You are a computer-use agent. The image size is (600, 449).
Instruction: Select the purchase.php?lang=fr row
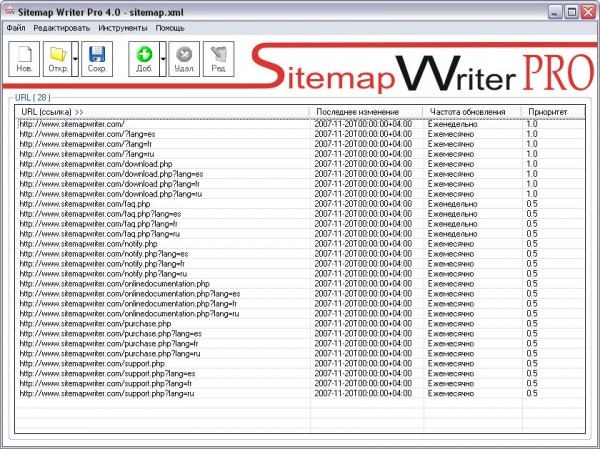301,343
